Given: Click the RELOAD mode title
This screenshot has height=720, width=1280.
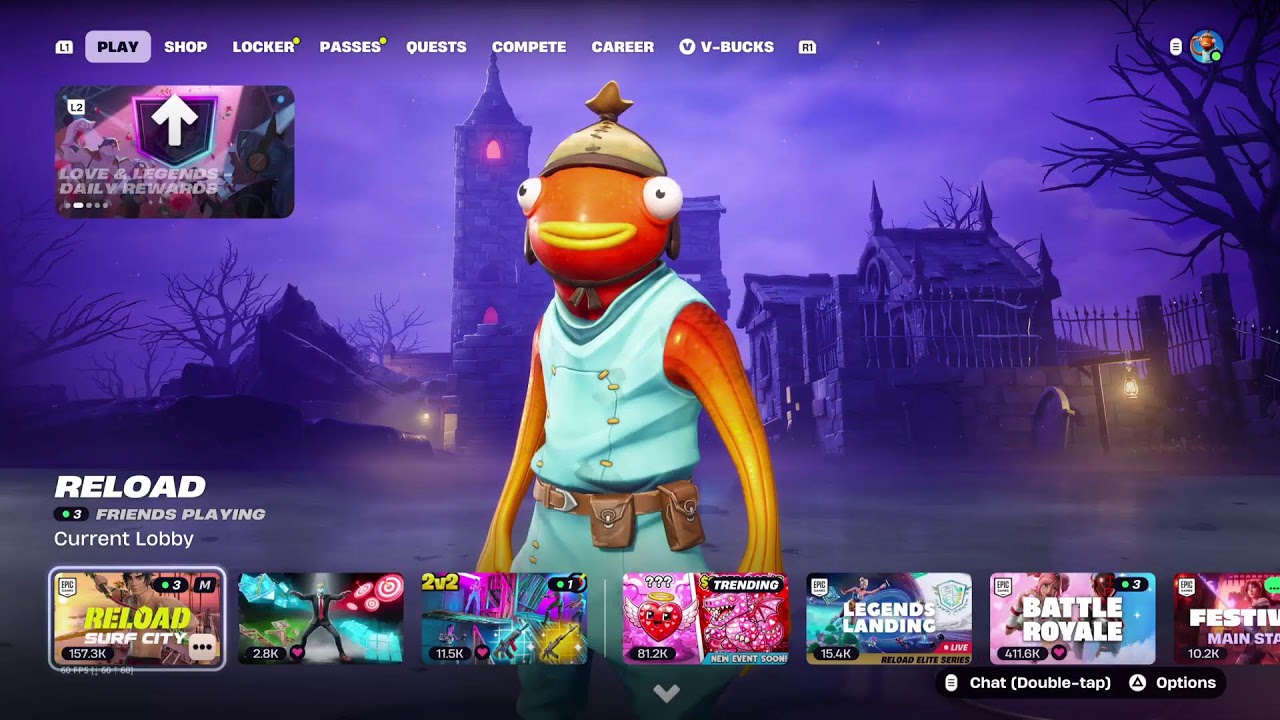Looking at the screenshot, I should [x=130, y=487].
